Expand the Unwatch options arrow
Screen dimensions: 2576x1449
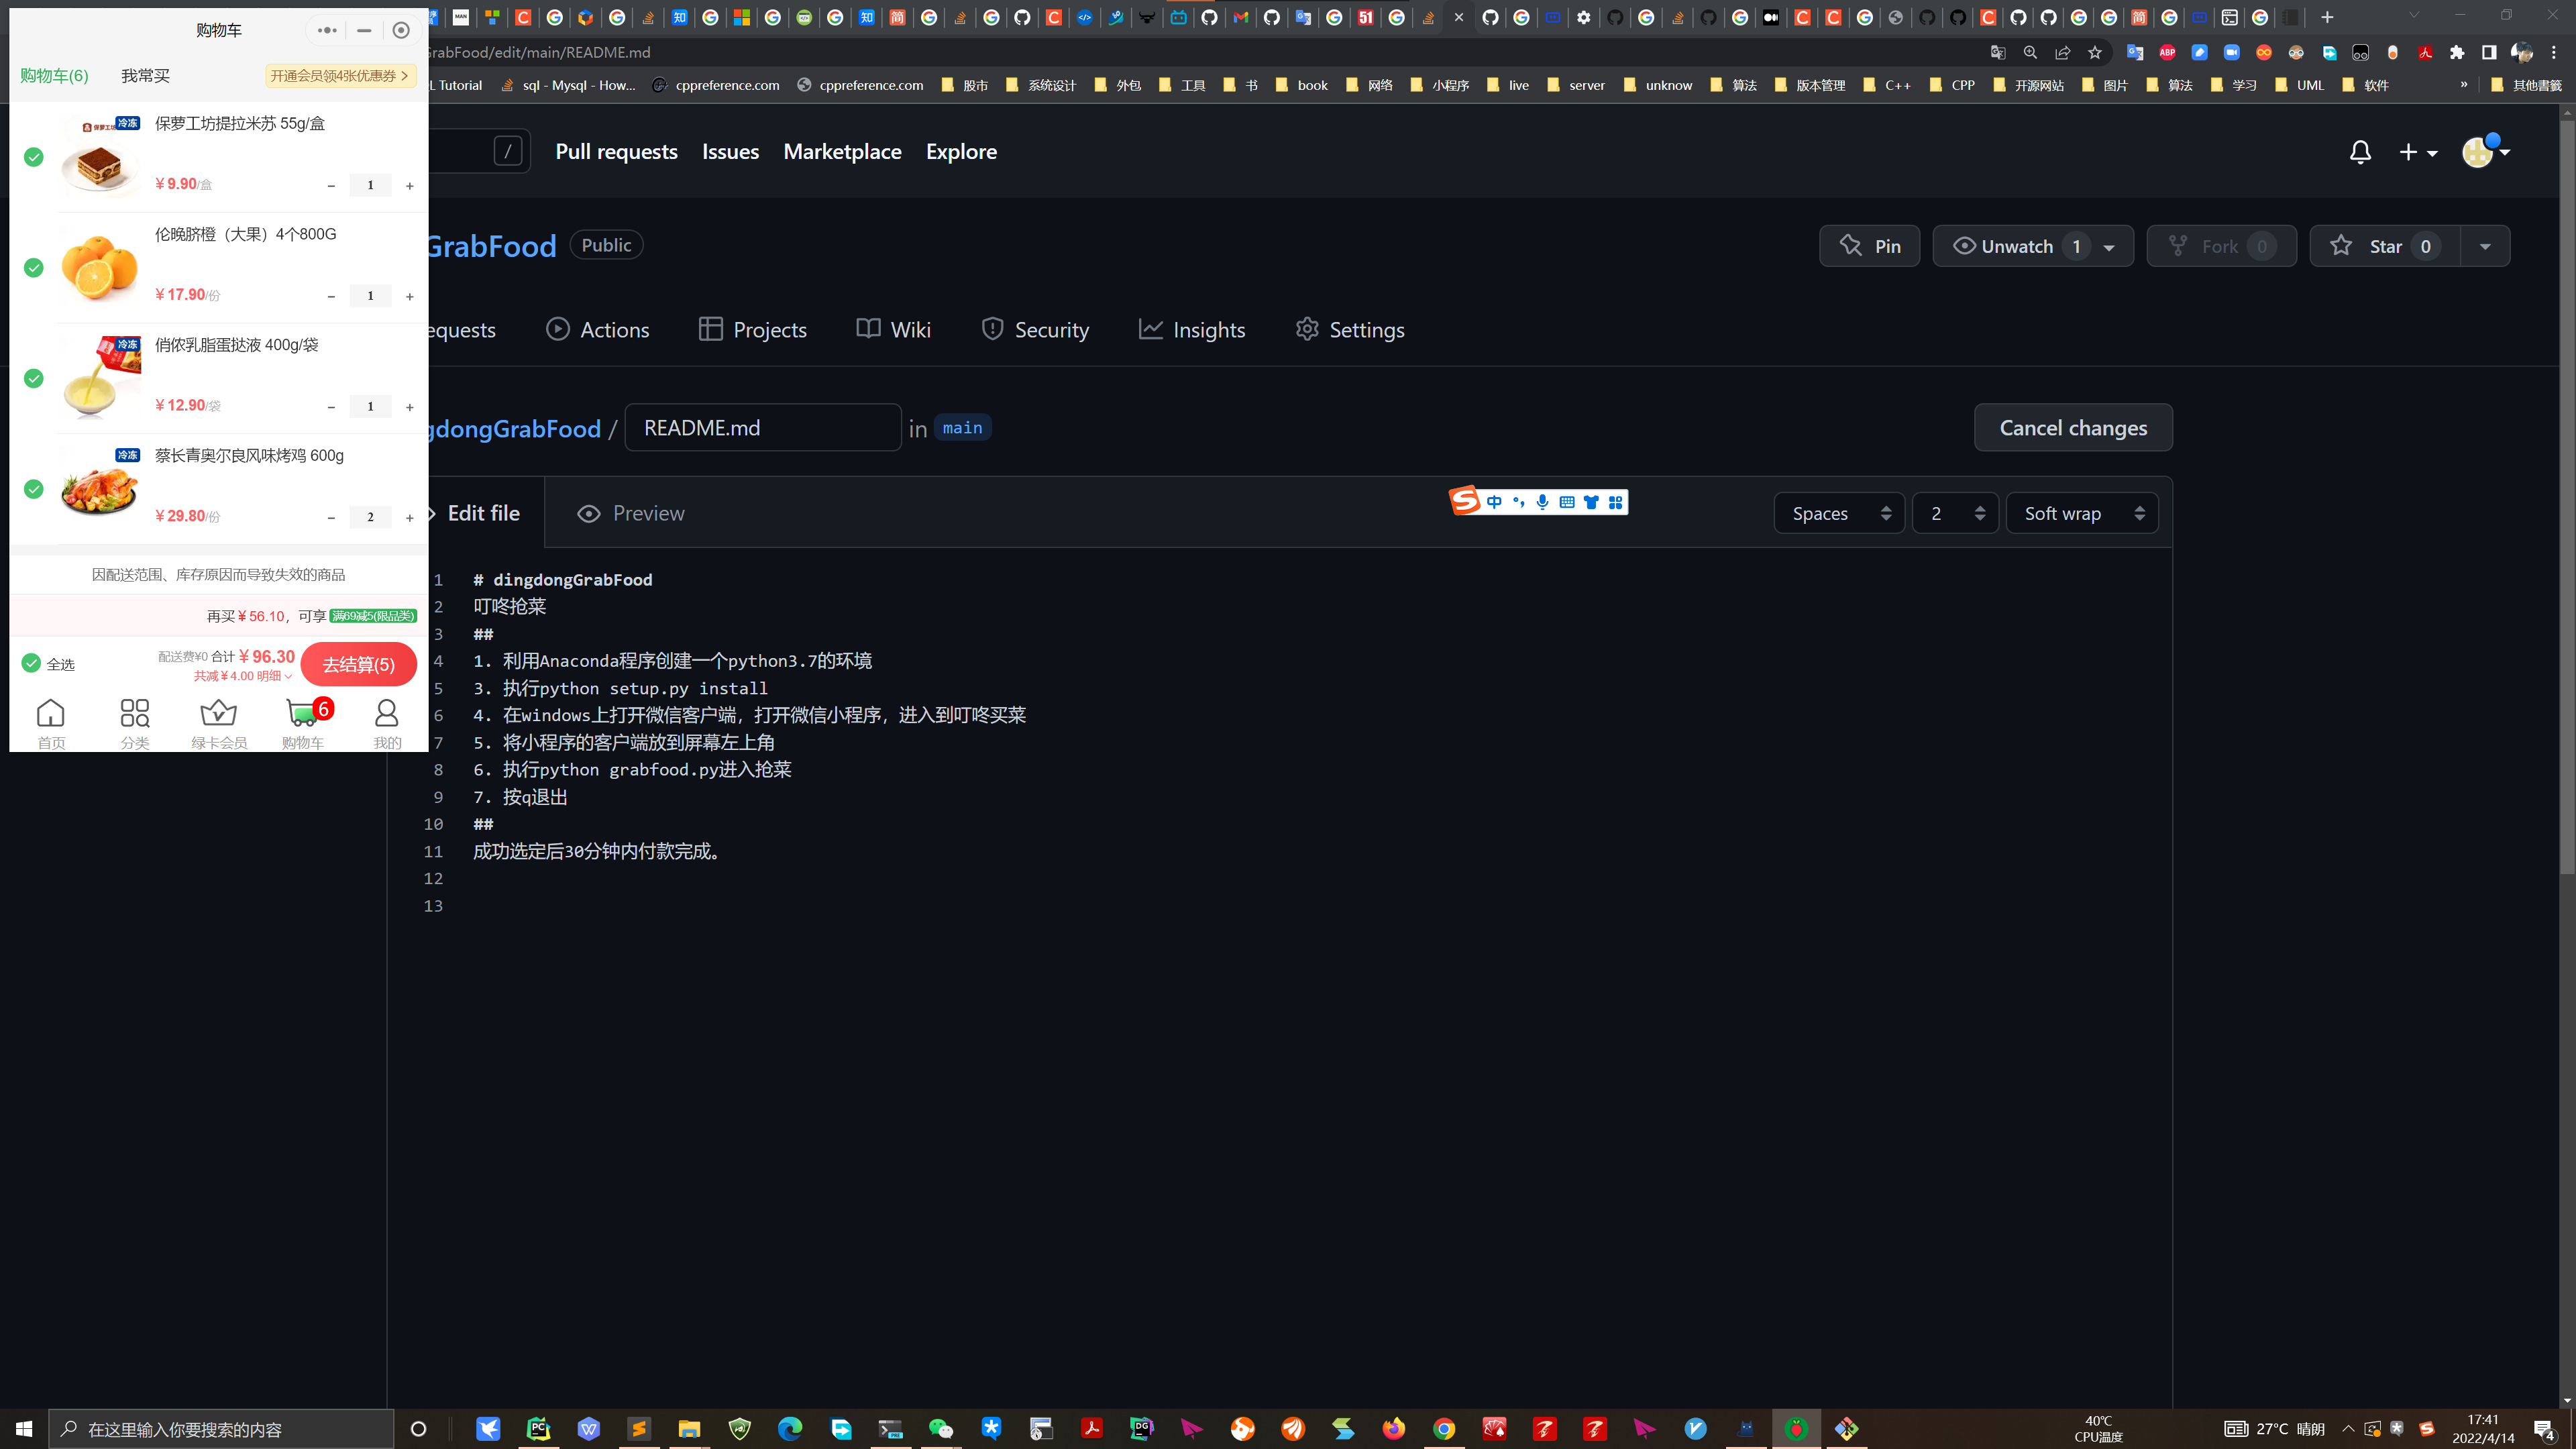(x=2109, y=247)
